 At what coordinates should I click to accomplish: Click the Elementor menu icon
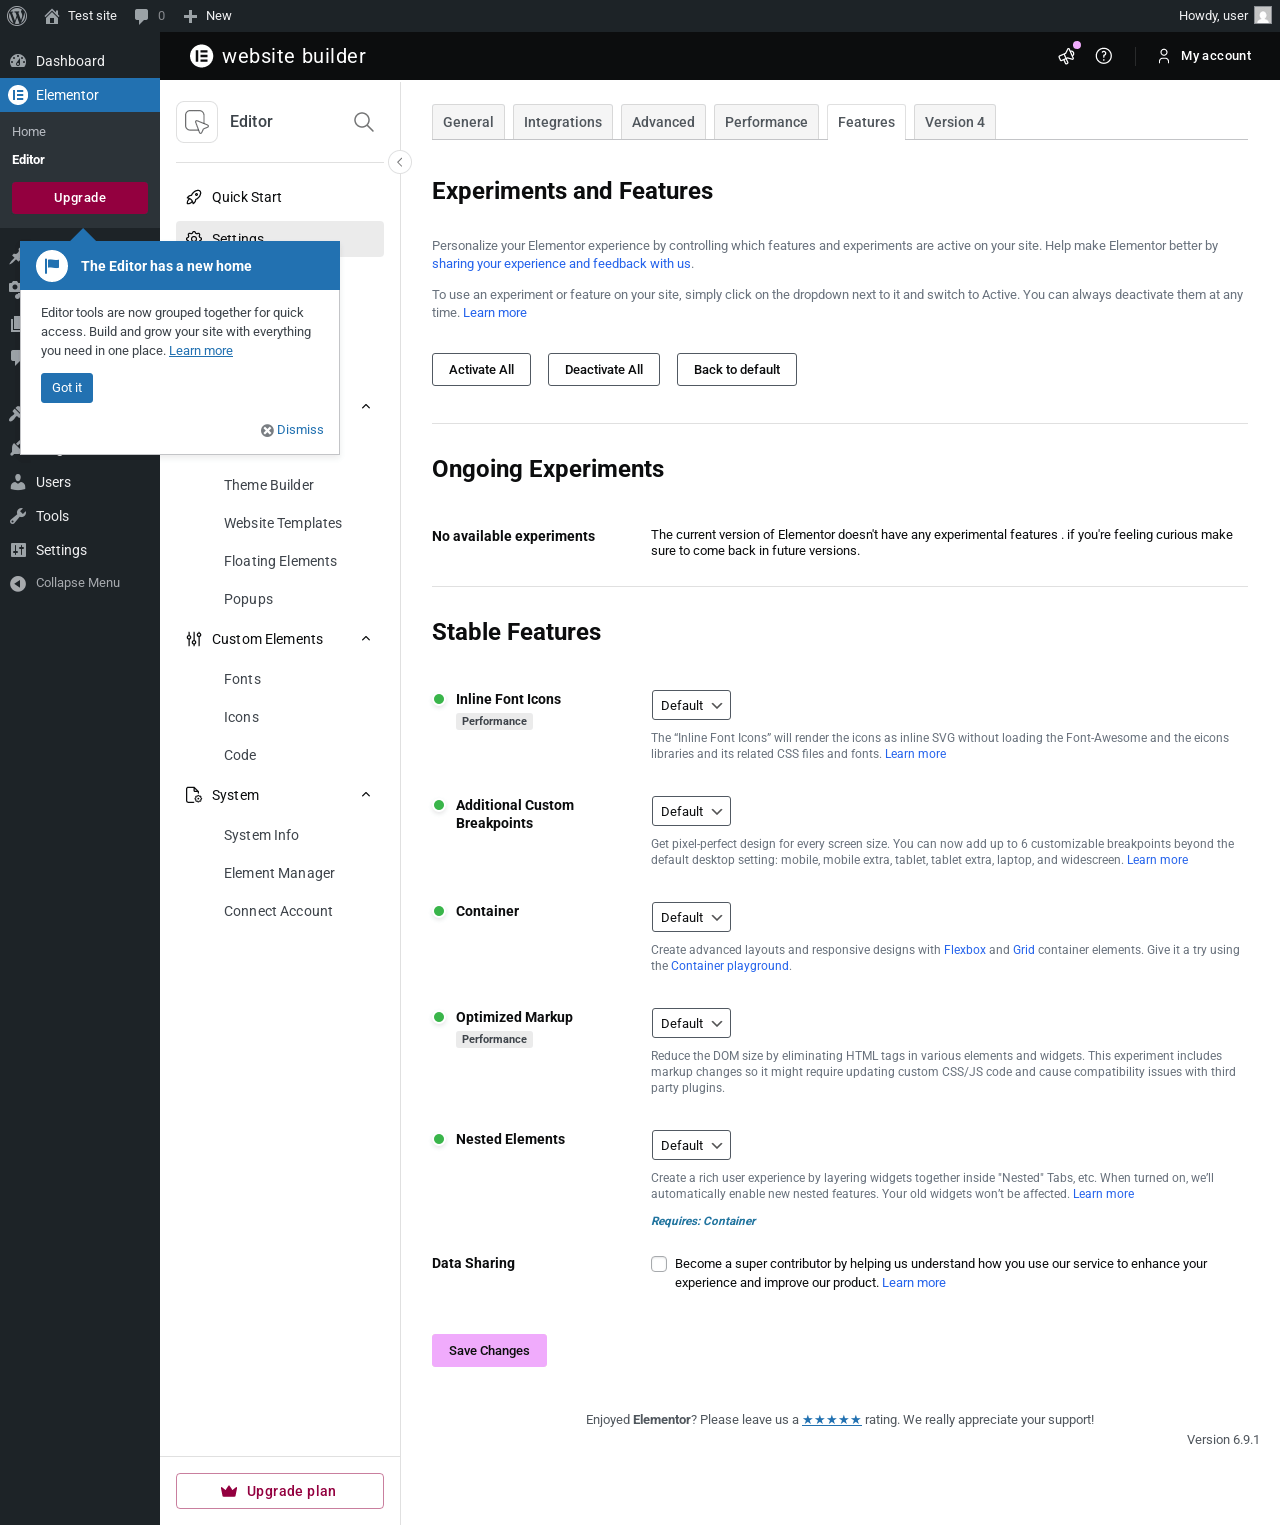click(x=18, y=95)
